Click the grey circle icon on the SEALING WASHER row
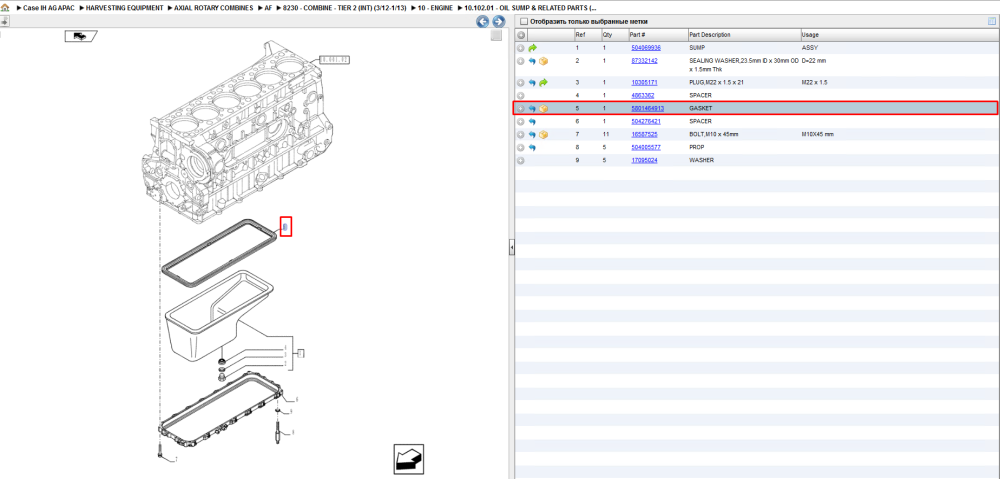The width and height of the screenshot is (1000, 479). 521,61
